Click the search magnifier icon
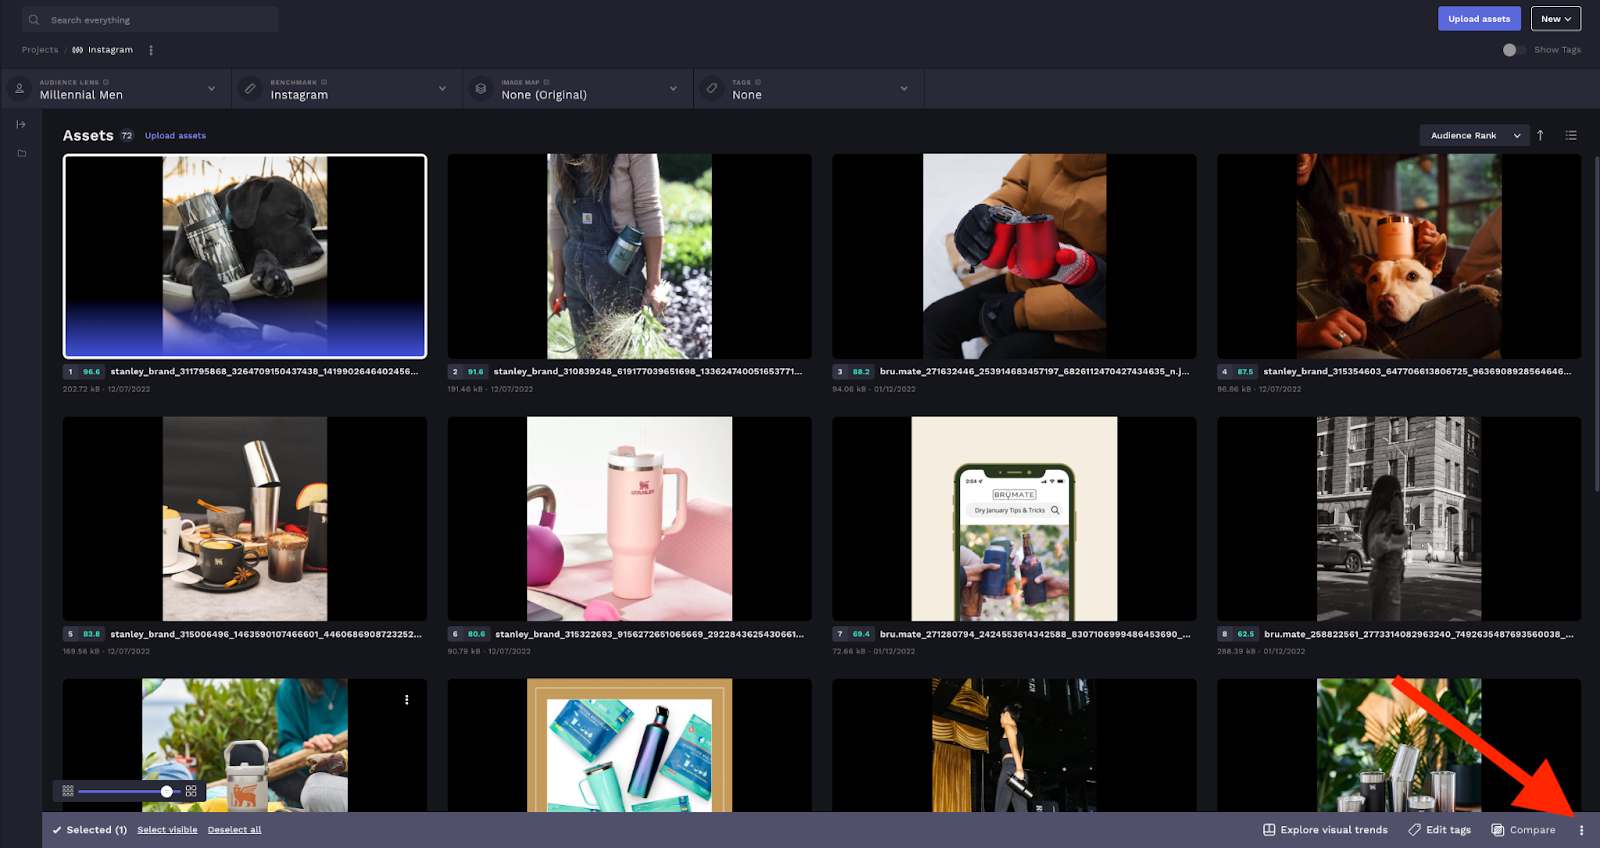Screen dimensions: 1600x848 [x=34, y=20]
